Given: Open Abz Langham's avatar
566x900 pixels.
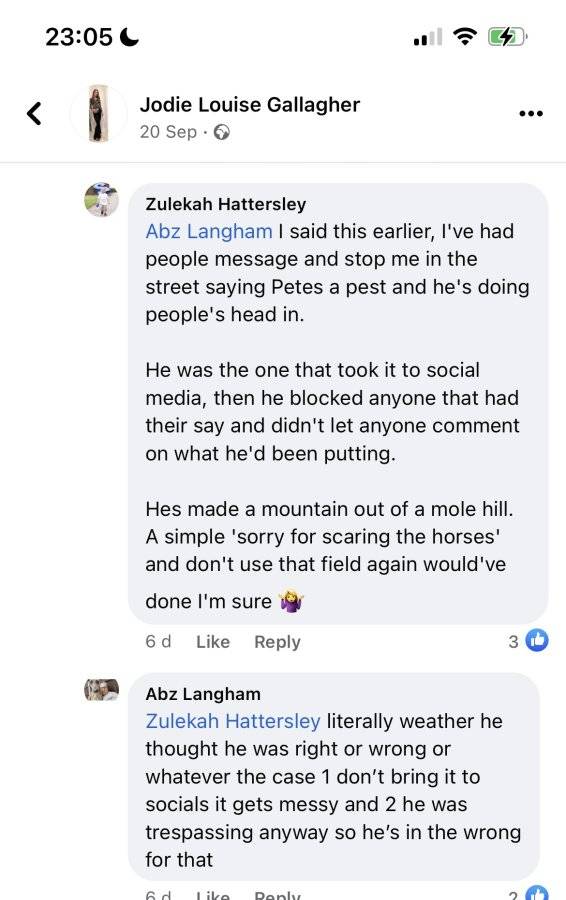Looking at the screenshot, I should 102,690.
